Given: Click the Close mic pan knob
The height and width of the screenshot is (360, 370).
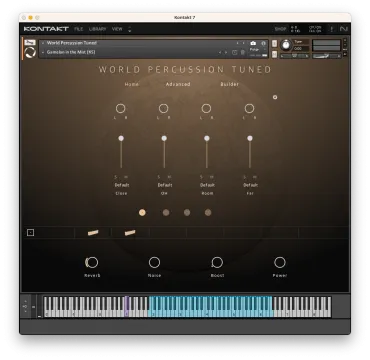Looking at the screenshot, I should [x=120, y=108].
